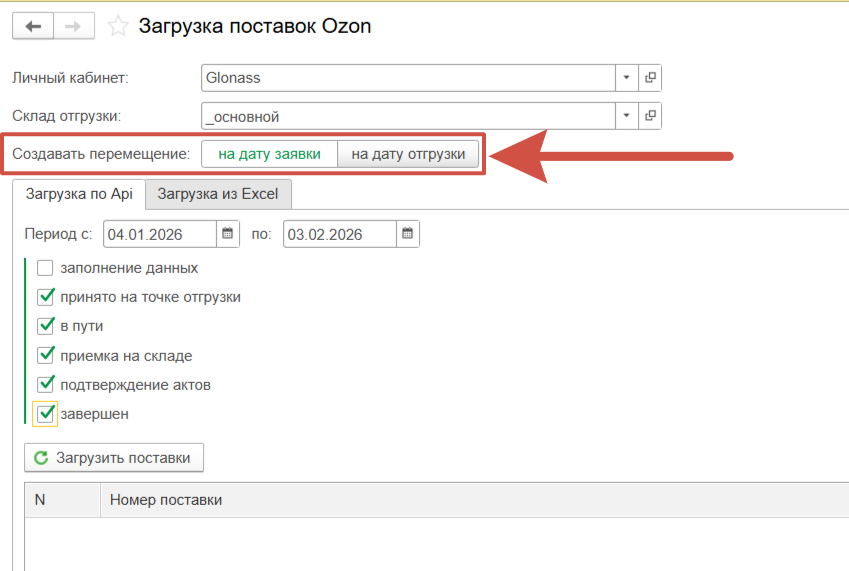Image resolution: width=849 pixels, height=571 pixels.
Task: Expand the Склад отгрузки dropdown list
Action: click(626, 116)
